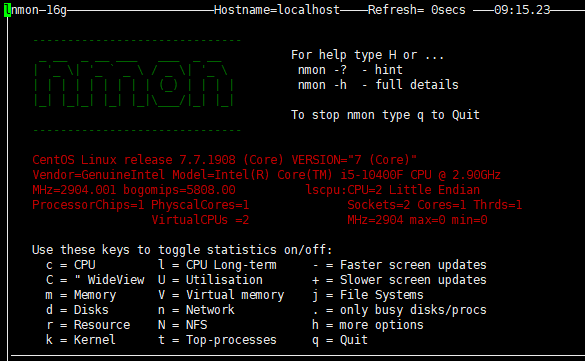The height and width of the screenshot is (361, 585).
Task: Click the 'nmon -? - hint' line
Action: 350,70
